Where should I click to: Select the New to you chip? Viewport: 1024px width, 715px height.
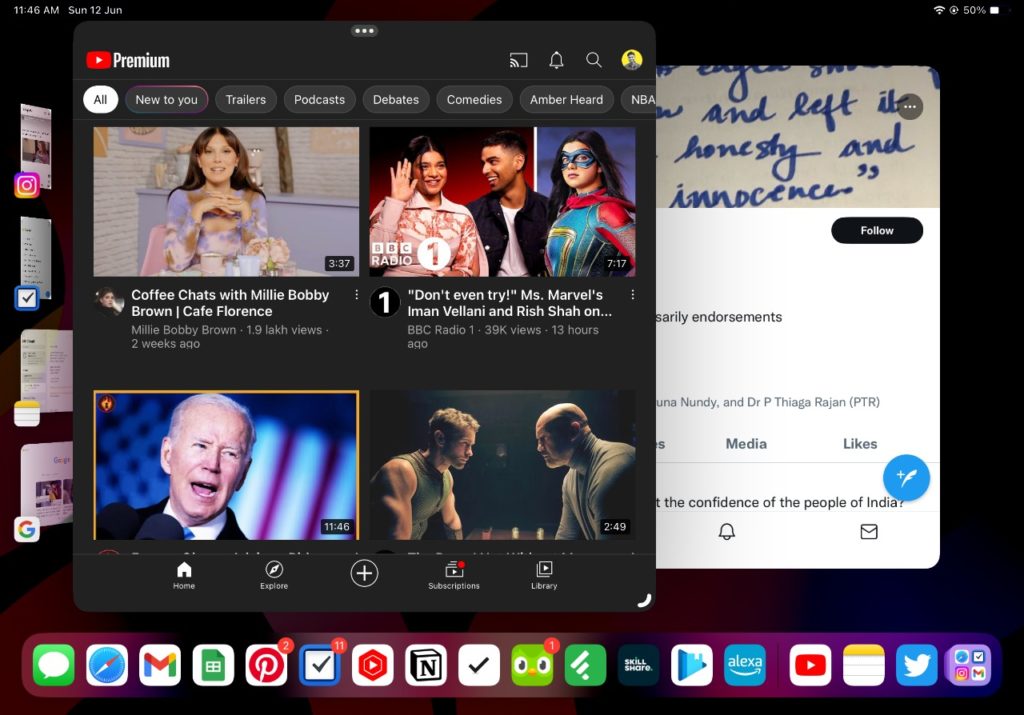click(166, 99)
